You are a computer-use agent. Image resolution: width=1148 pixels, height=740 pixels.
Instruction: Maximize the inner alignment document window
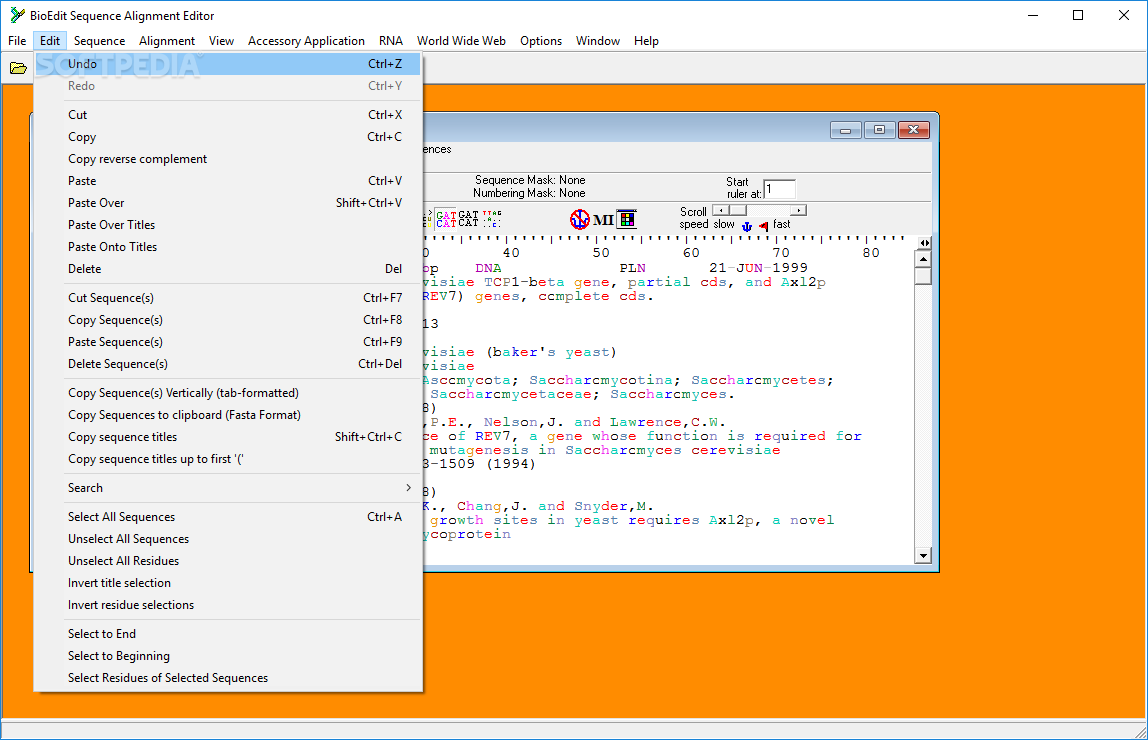pyautogui.click(x=879, y=130)
